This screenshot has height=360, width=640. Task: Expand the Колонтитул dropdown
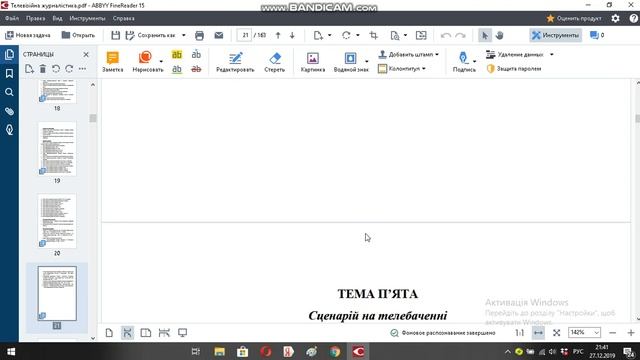click(424, 69)
